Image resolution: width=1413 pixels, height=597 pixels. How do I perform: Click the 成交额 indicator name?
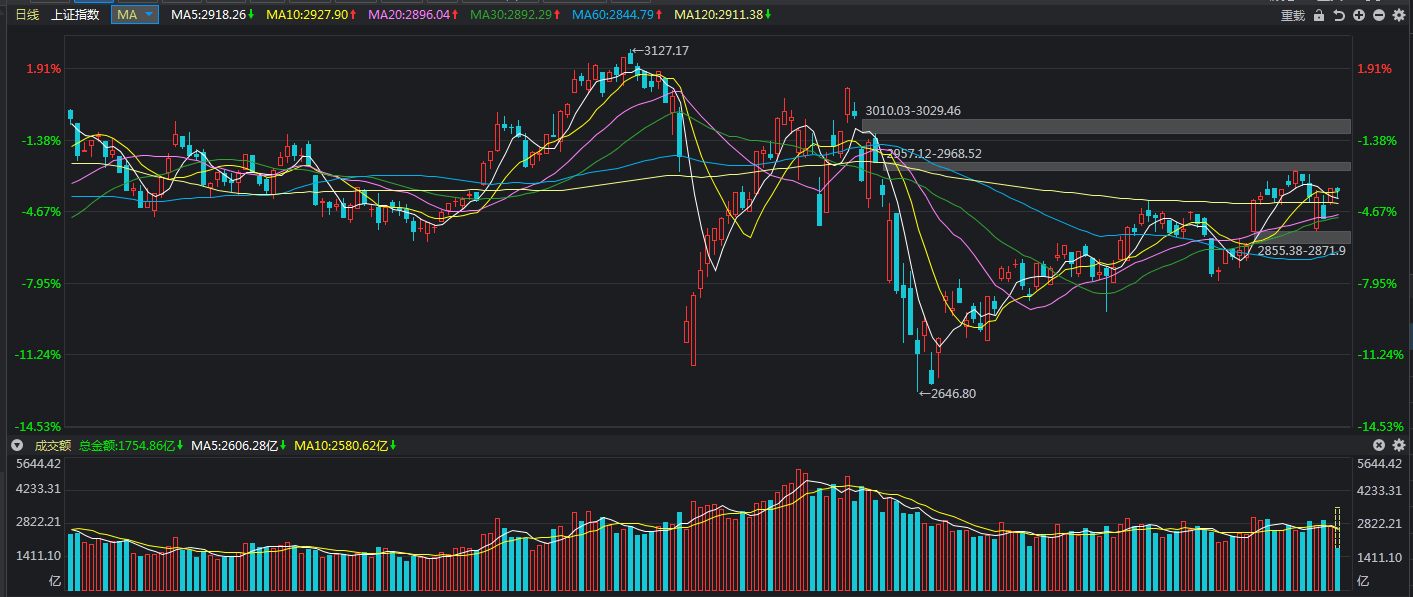[x=53, y=445]
